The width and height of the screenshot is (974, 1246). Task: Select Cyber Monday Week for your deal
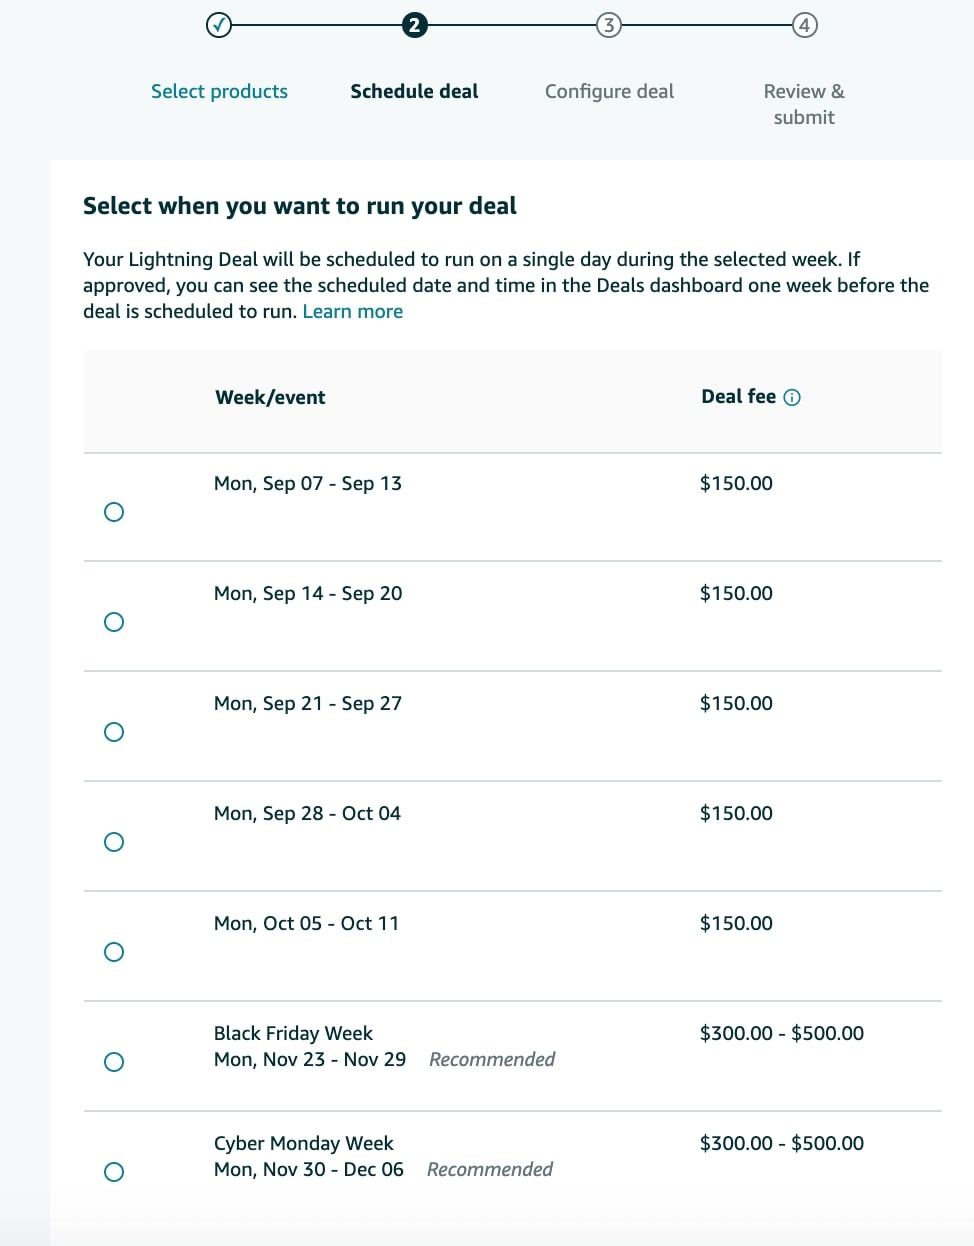point(114,1172)
